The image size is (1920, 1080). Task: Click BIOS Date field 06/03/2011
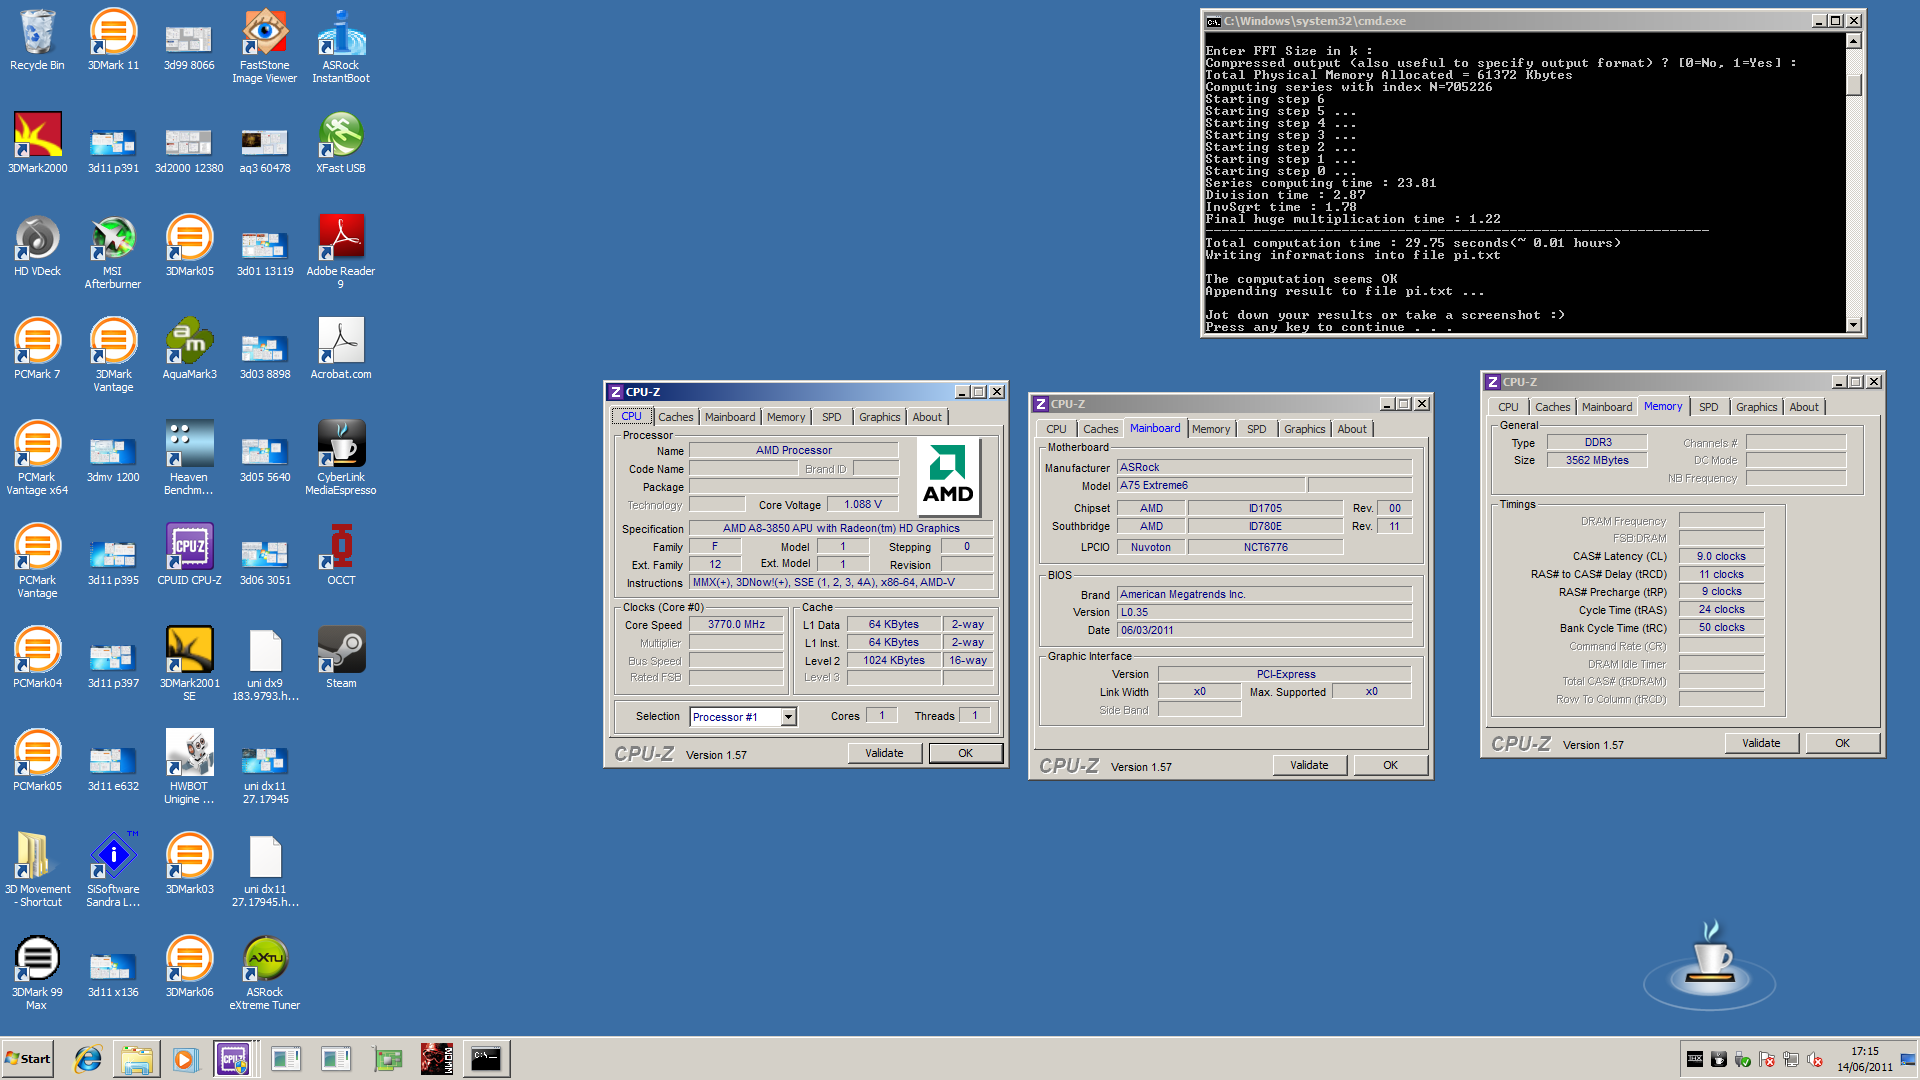[x=1264, y=631]
